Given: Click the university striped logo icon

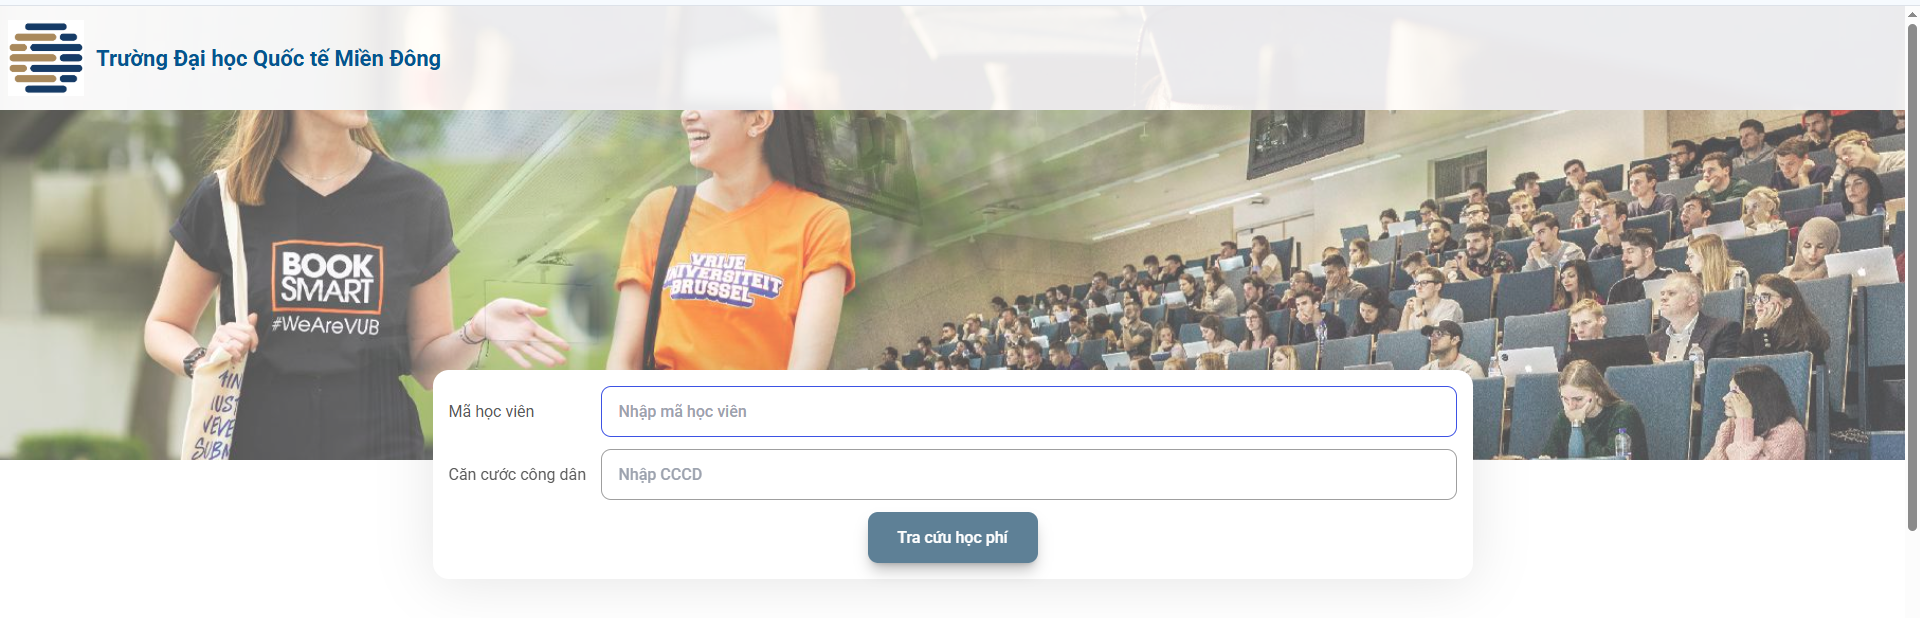Looking at the screenshot, I should pyautogui.click(x=46, y=58).
